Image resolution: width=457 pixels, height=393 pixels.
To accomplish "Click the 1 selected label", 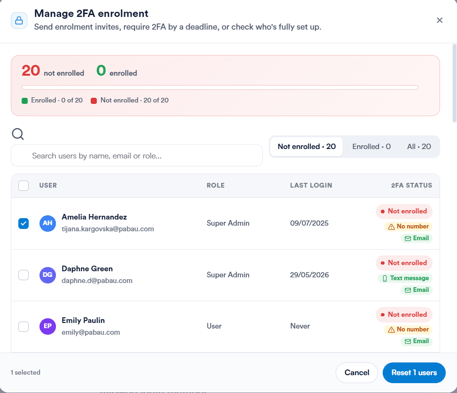I will point(25,372).
